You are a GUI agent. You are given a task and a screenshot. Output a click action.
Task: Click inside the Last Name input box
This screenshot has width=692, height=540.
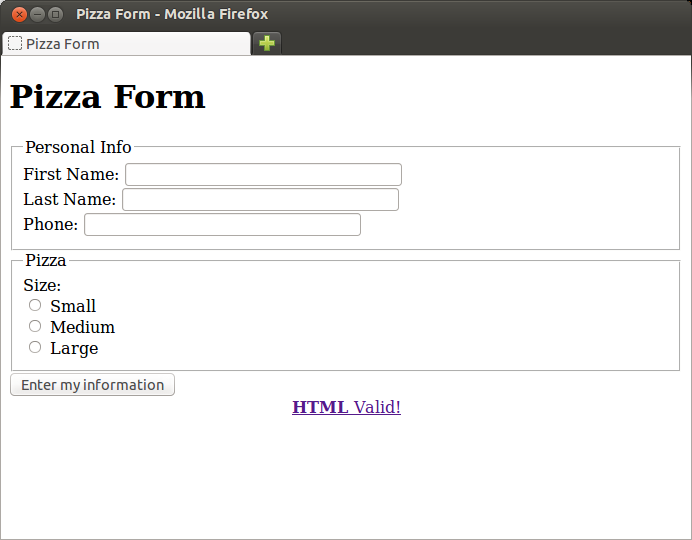[260, 199]
